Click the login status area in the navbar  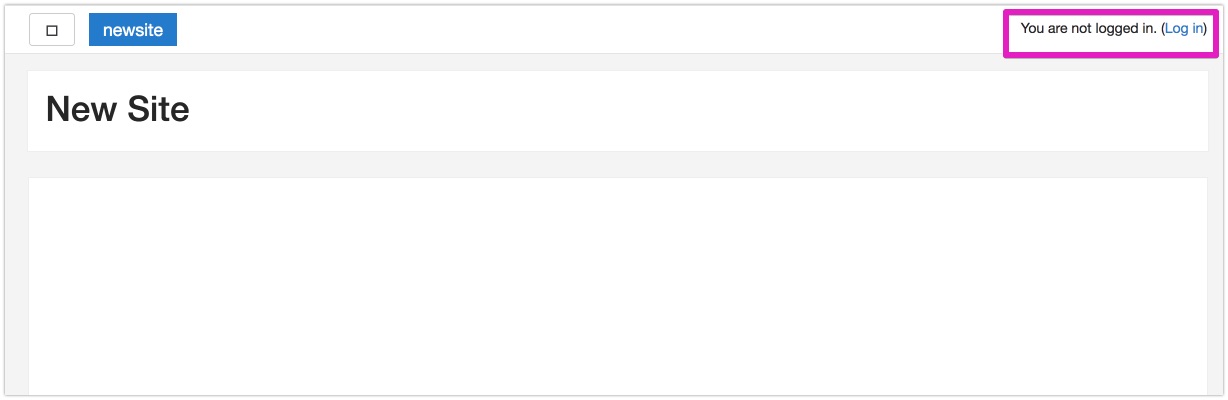tap(1113, 29)
